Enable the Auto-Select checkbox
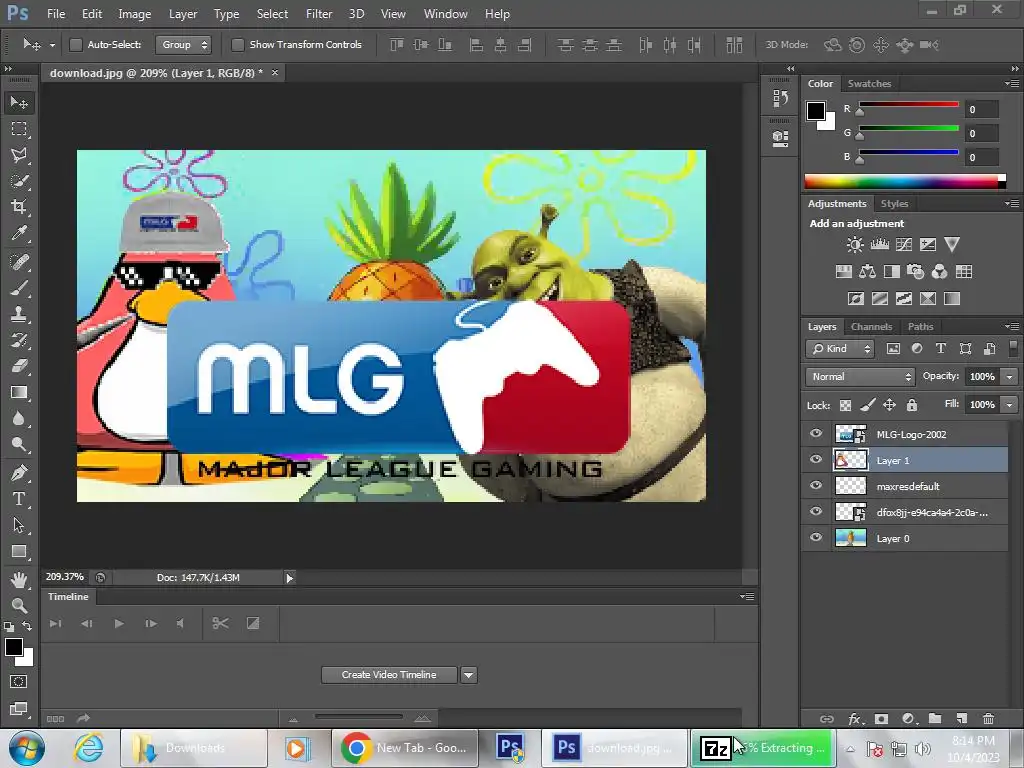The width and height of the screenshot is (1024, 768). [x=76, y=44]
